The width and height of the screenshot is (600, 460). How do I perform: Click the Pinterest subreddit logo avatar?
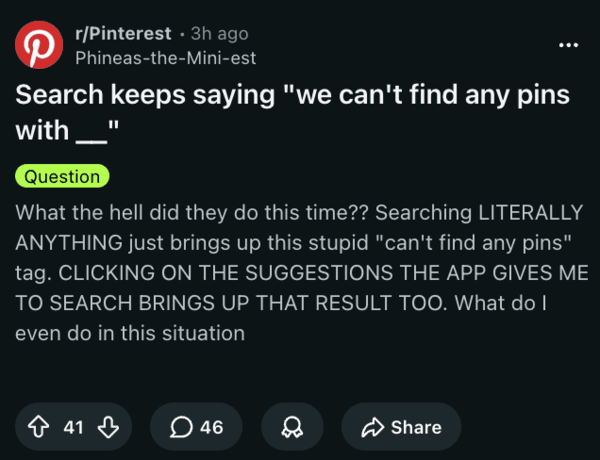(39, 46)
